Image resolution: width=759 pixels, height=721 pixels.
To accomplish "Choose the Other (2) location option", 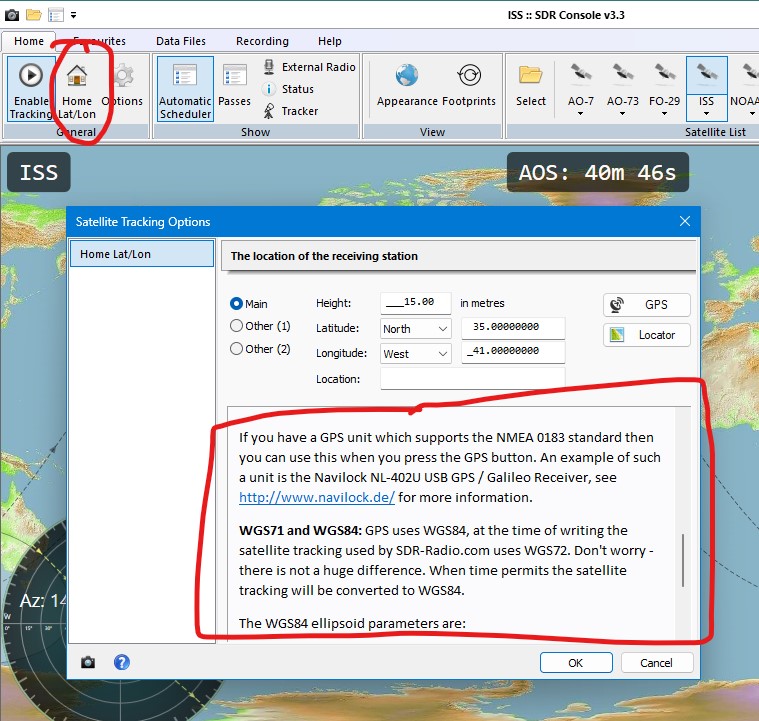I will tap(237, 349).
